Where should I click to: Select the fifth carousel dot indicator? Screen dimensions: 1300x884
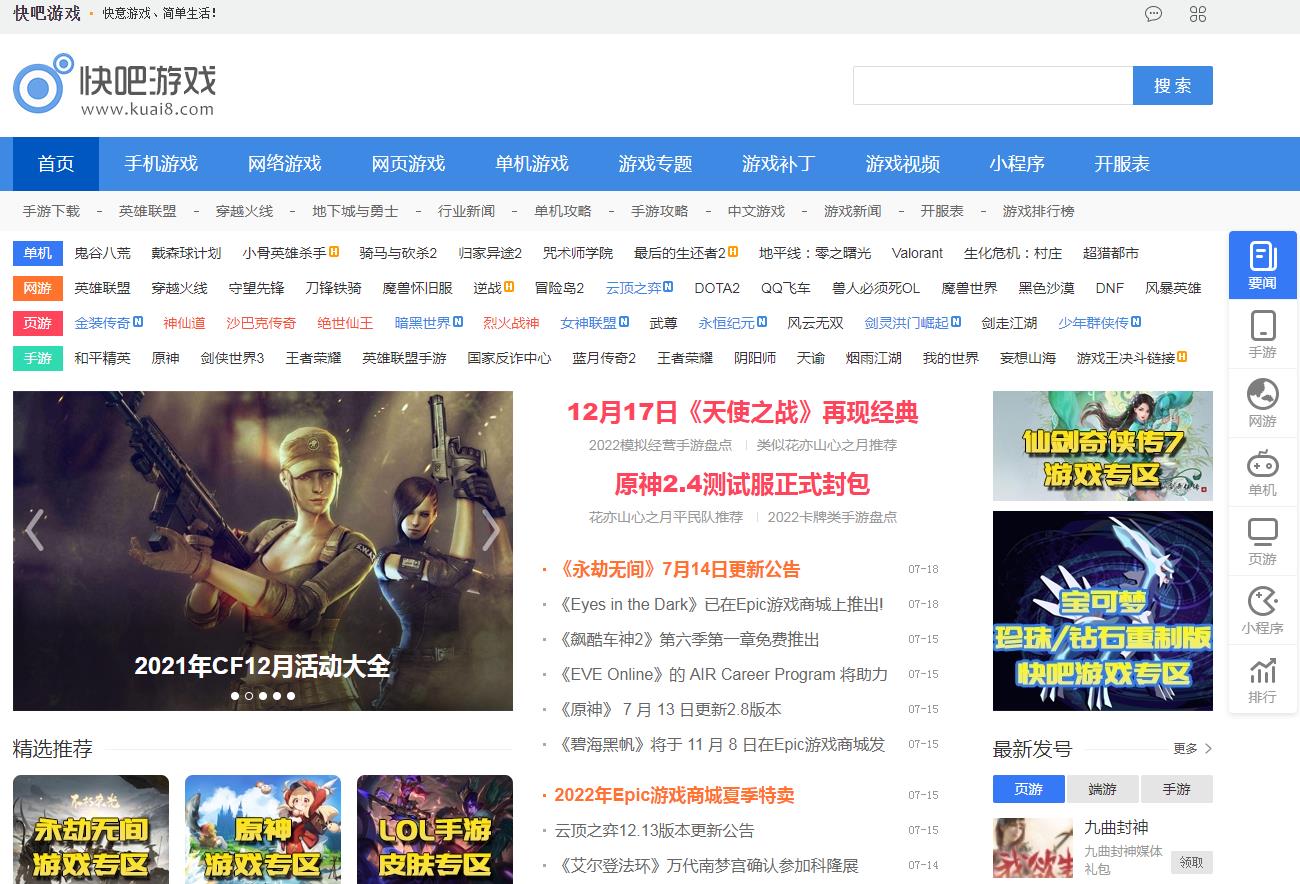click(x=291, y=695)
